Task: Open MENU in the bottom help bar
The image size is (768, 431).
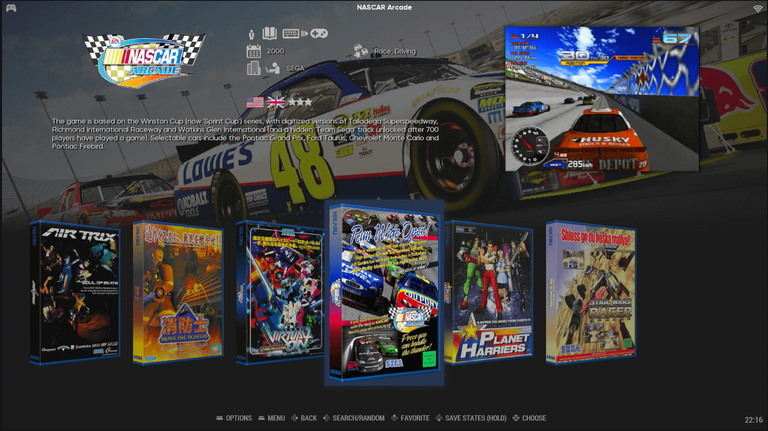Action: pos(271,418)
